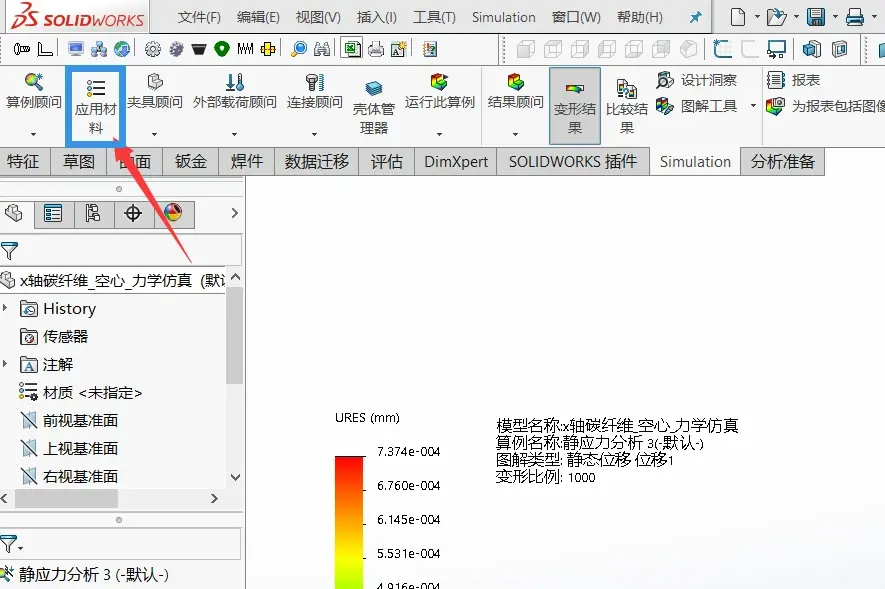The image size is (885, 589).
Task: Click the screen with arrows toolbar icon
Action: [777, 49]
